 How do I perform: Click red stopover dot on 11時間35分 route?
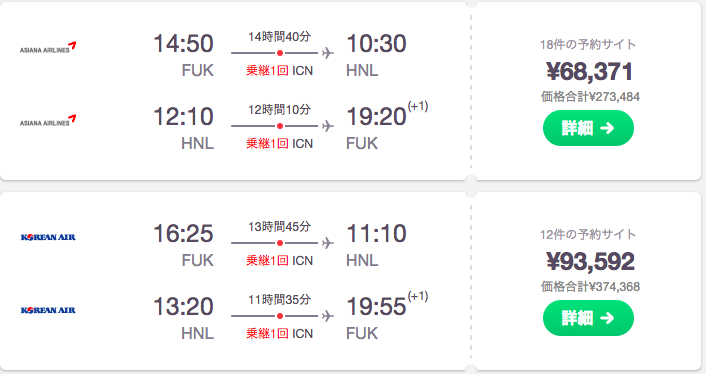click(280, 316)
